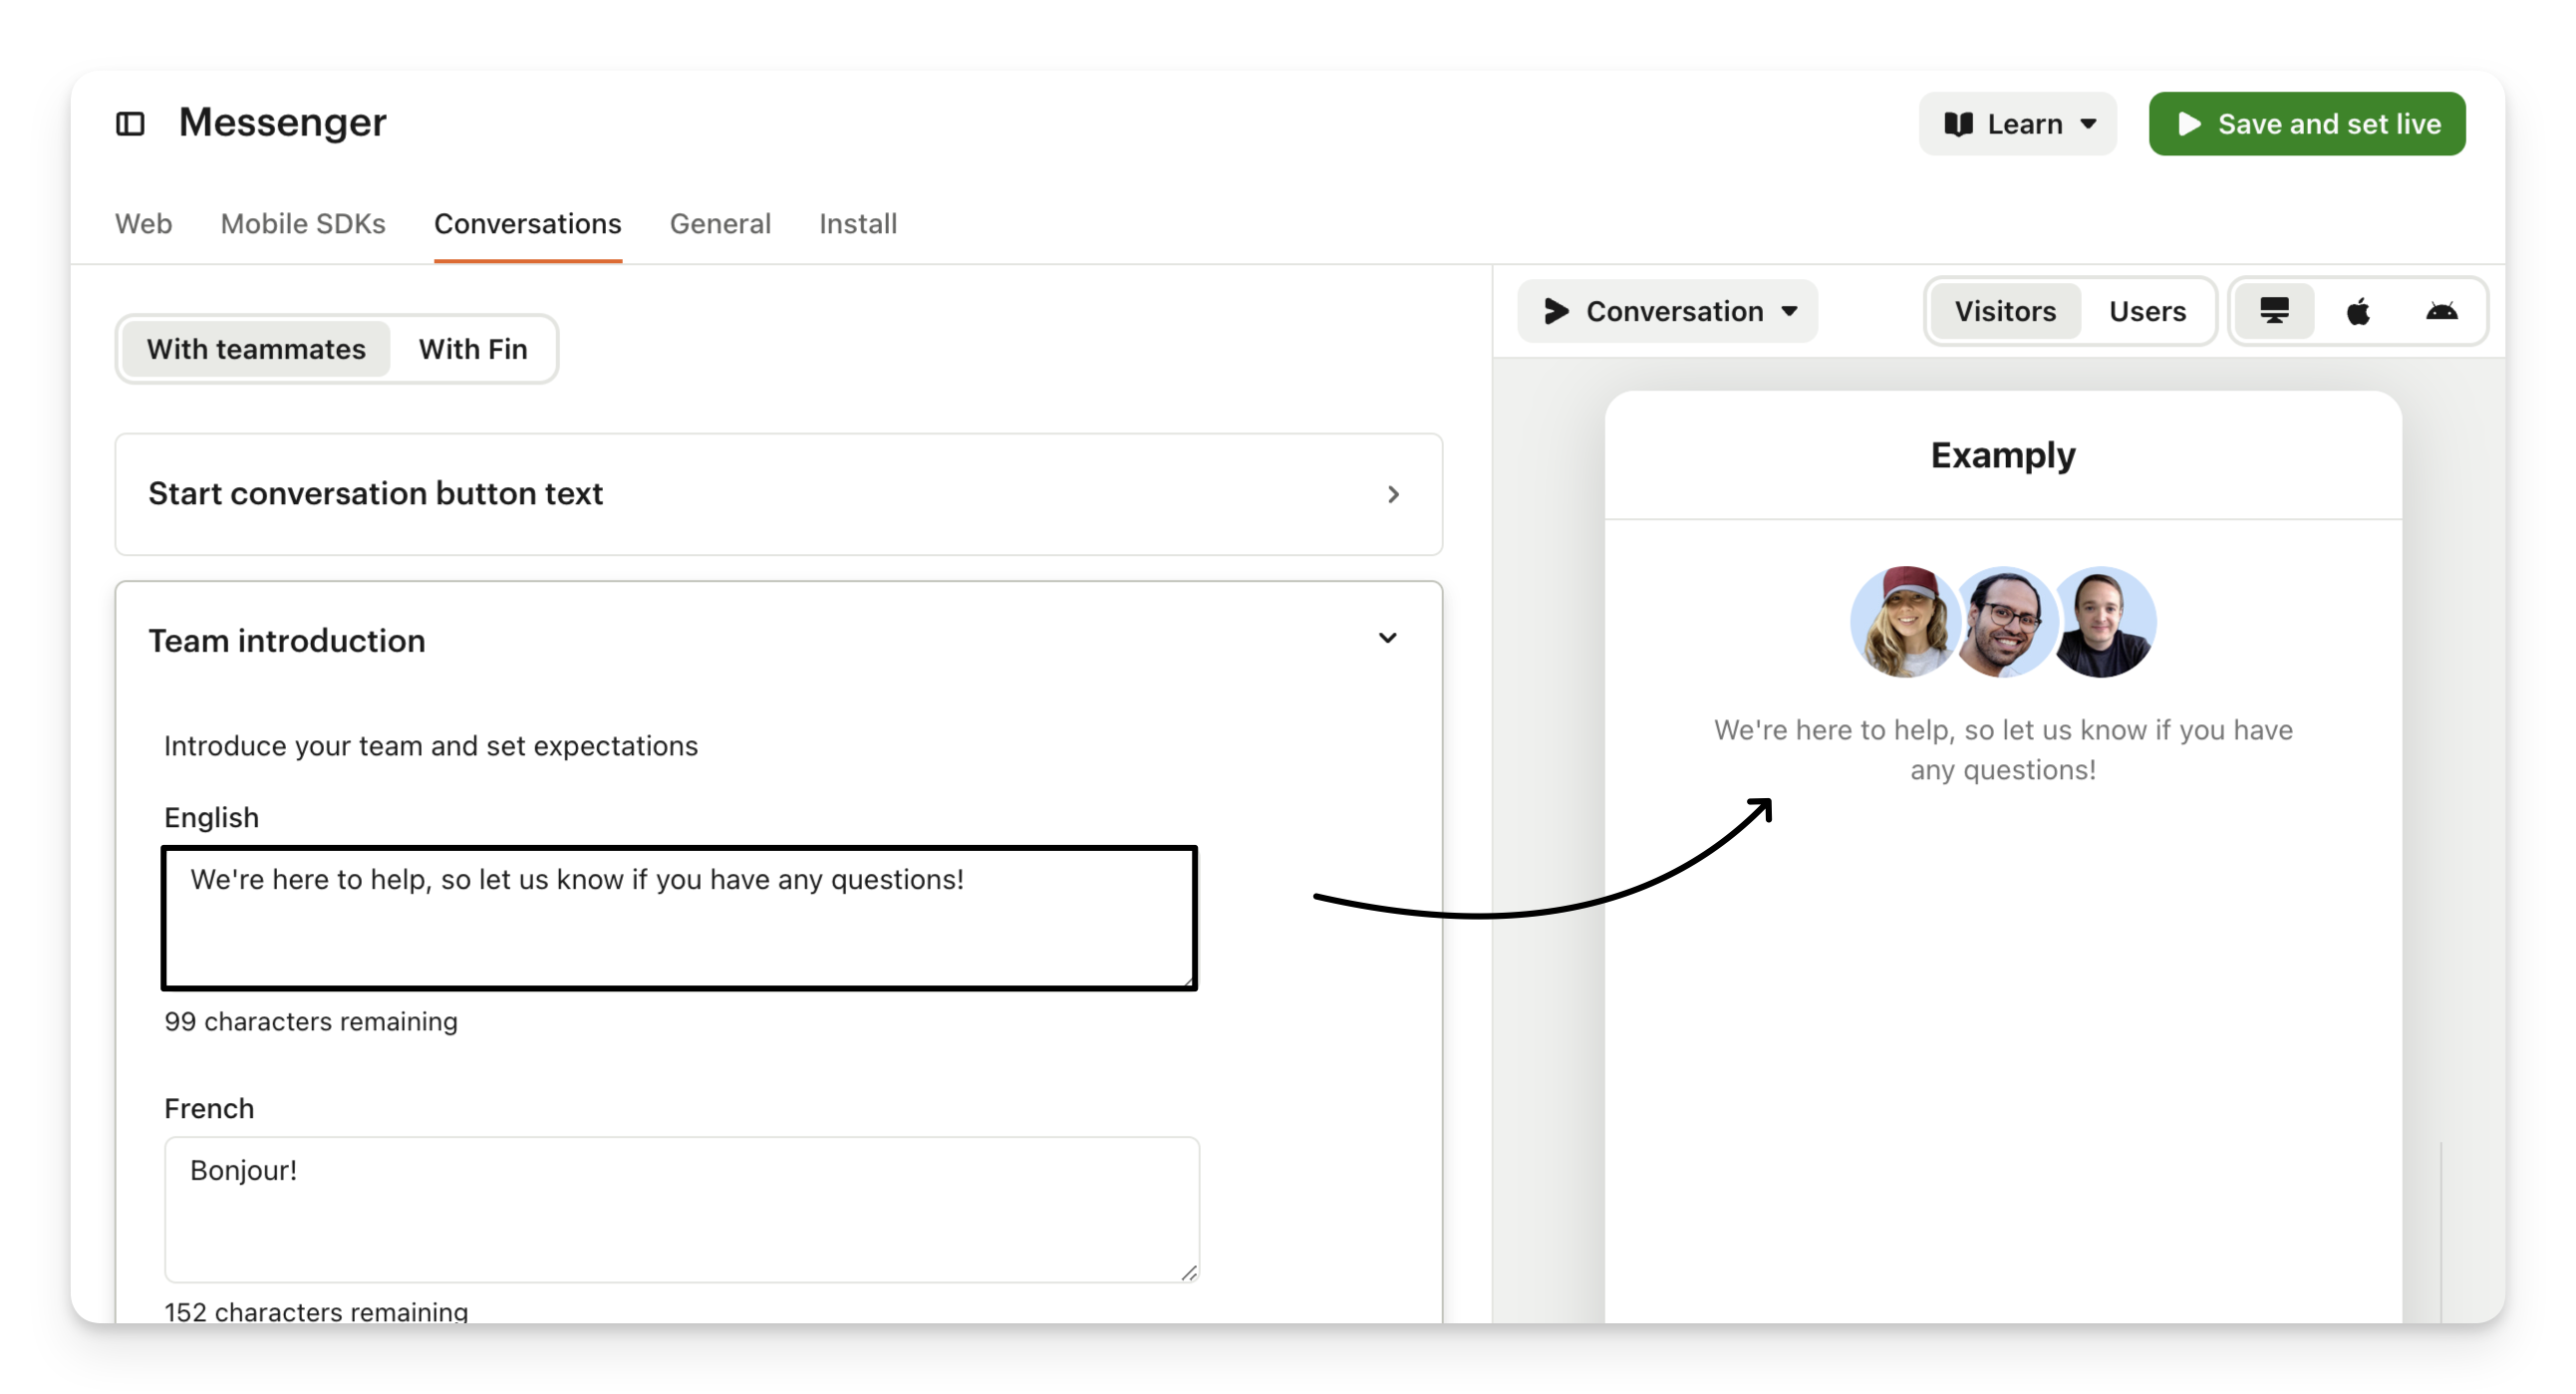Toggle preview to Users
2576x1394 pixels.
(2147, 311)
